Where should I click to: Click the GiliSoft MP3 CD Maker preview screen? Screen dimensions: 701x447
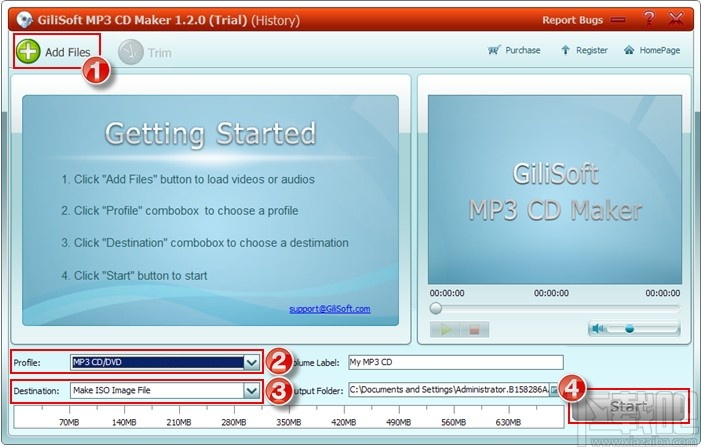[x=555, y=190]
